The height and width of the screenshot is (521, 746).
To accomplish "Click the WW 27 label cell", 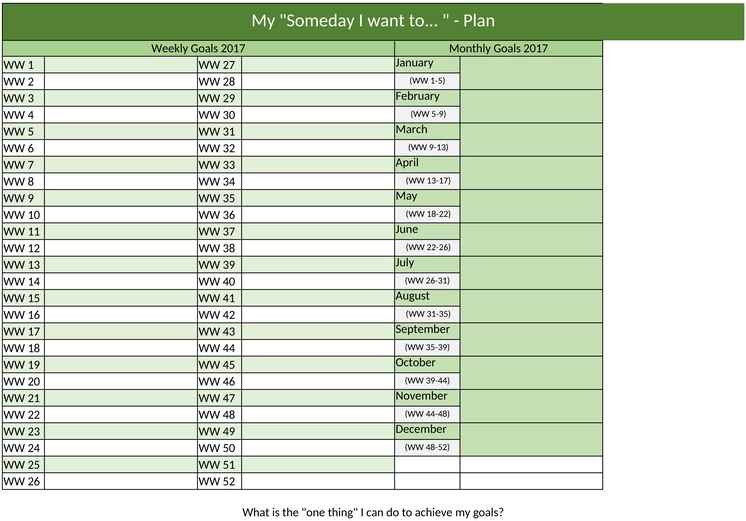I will click(219, 65).
